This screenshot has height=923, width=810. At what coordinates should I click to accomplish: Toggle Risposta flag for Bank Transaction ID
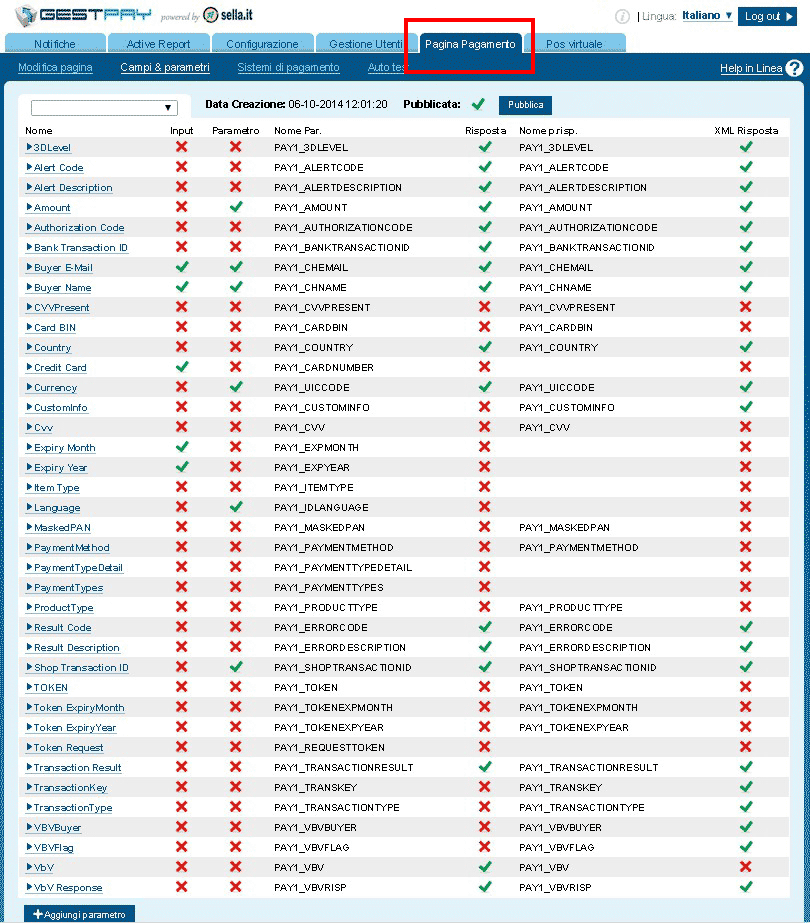tap(485, 247)
